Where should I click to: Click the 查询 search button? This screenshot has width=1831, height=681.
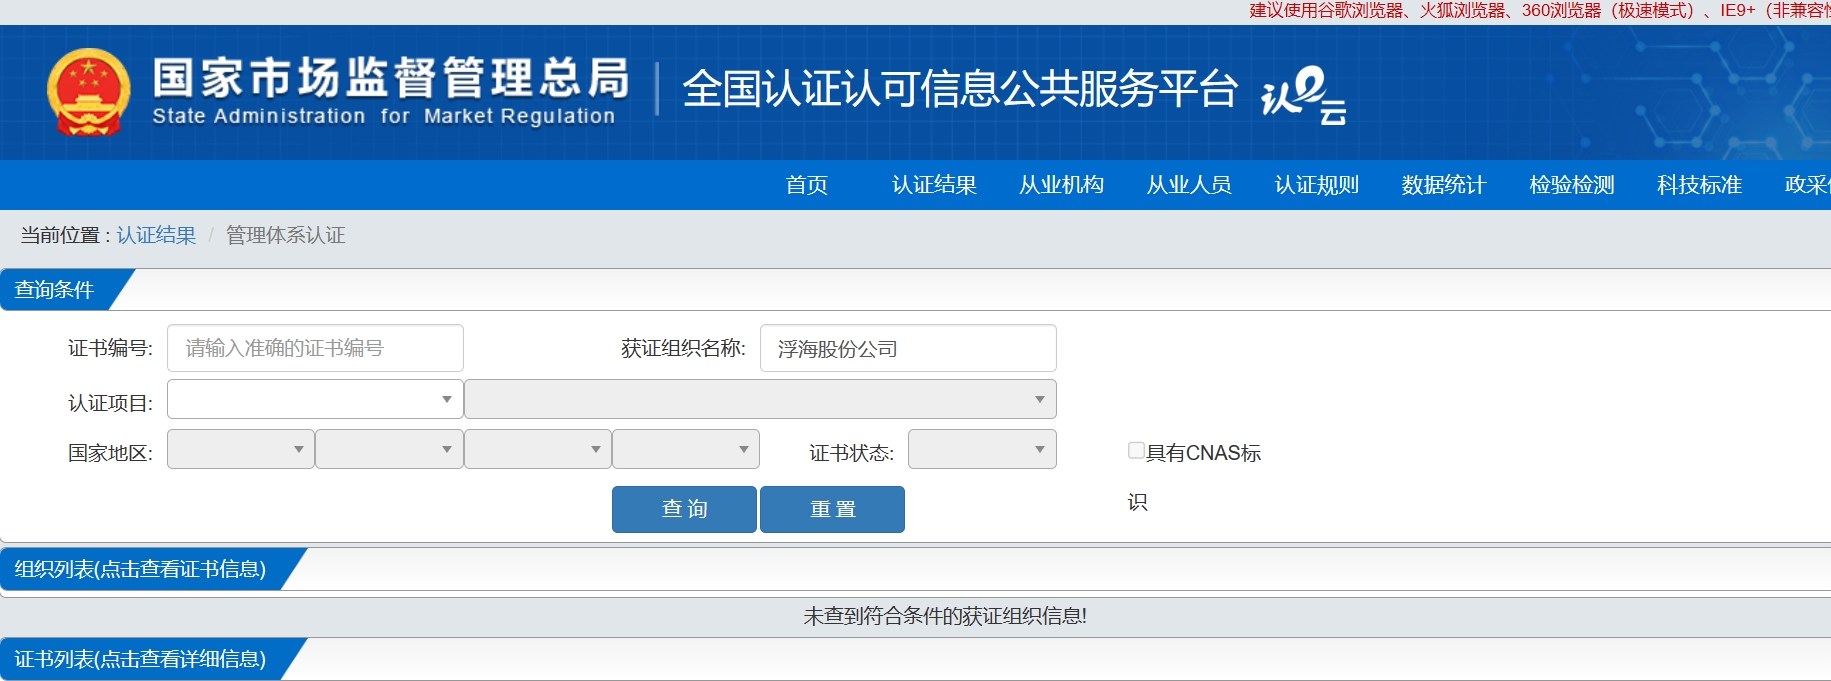click(x=684, y=509)
